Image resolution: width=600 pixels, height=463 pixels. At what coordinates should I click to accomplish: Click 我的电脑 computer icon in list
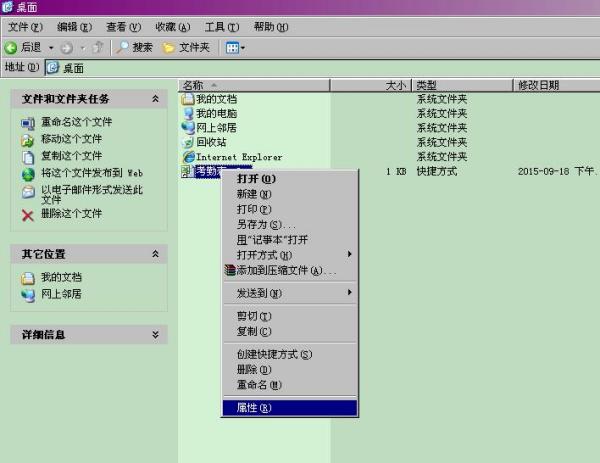click(188, 114)
